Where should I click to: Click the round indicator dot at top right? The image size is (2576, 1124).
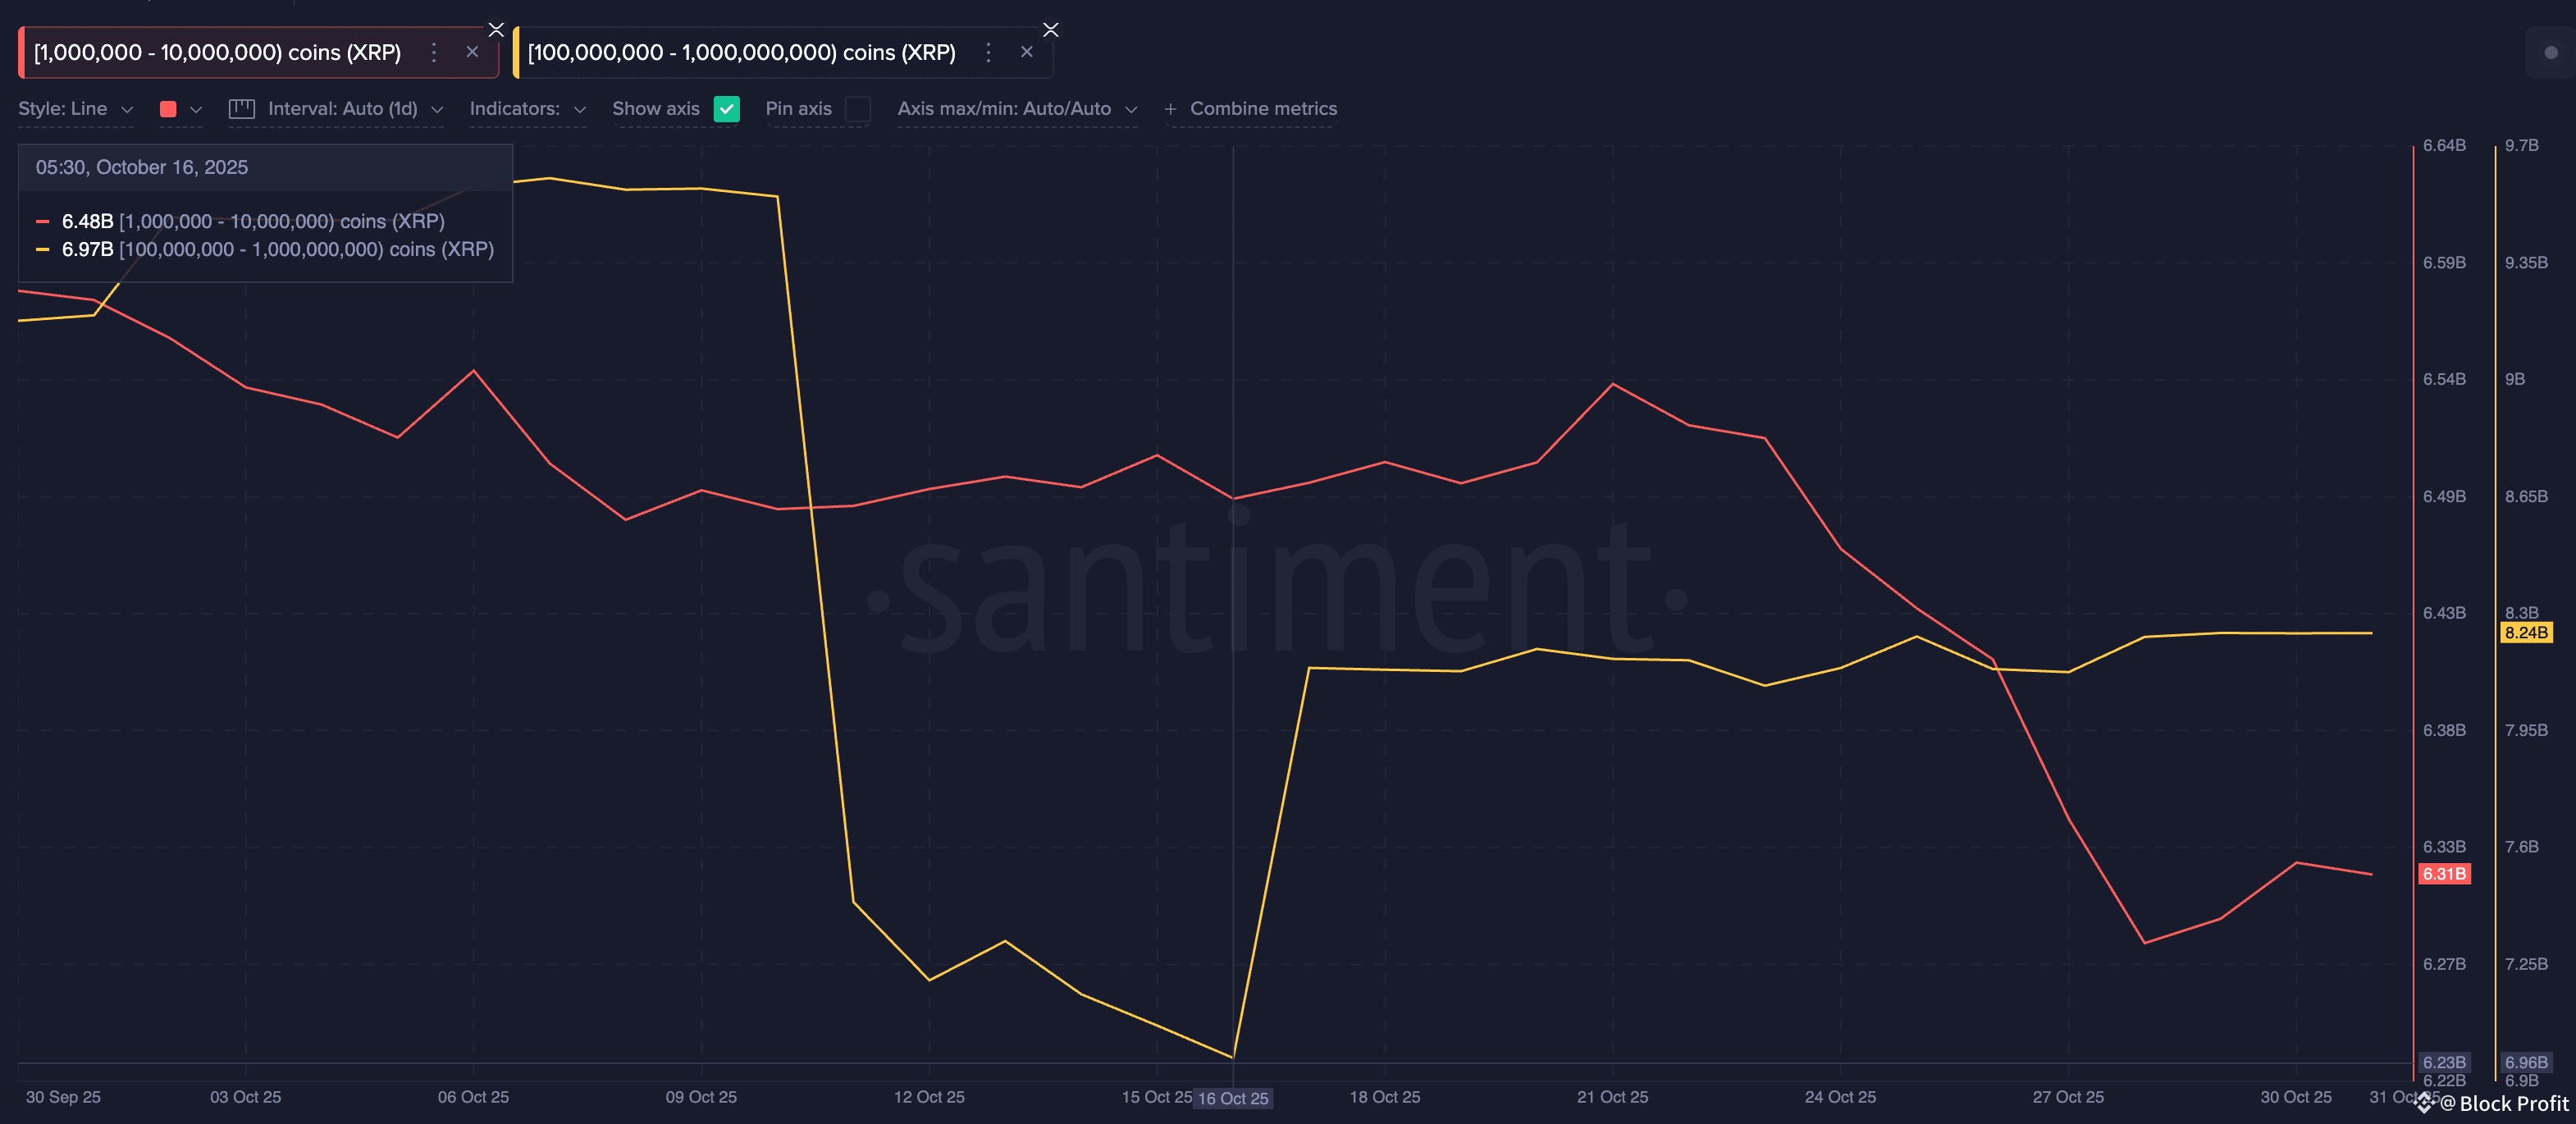(x=2550, y=52)
